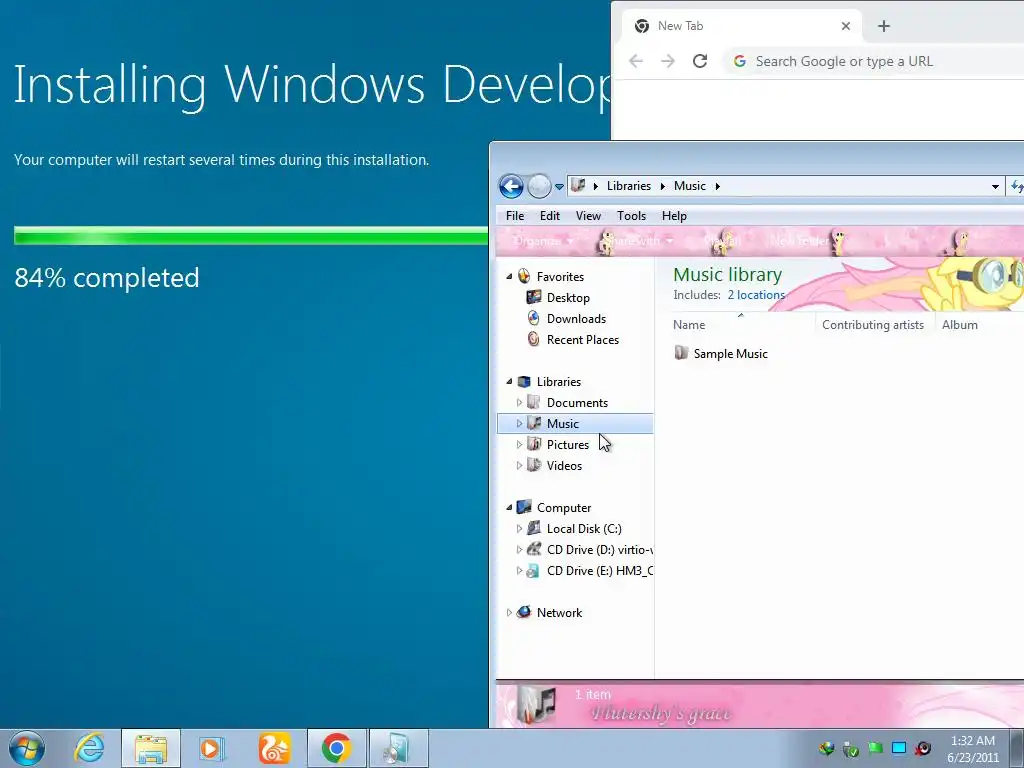The height and width of the screenshot is (768, 1024).
Task: Open a new tab in Chrome
Action: pyautogui.click(x=884, y=26)
